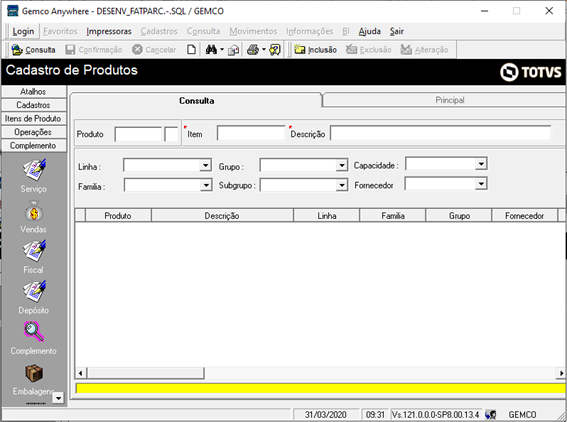Click the blank new document icon
Viewport: 567px width, 422px height.
pos(192,50)
